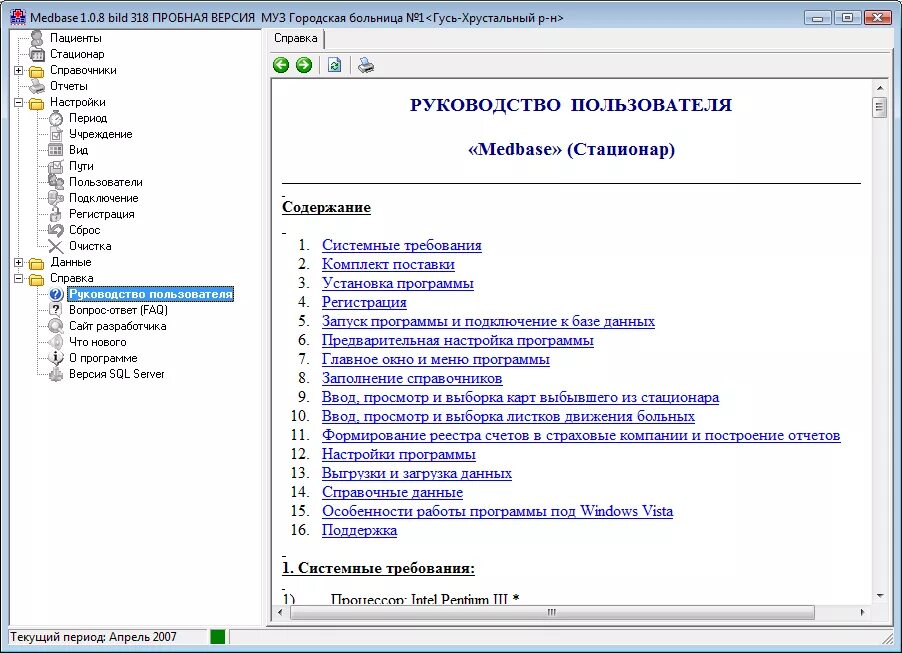Click the Справочники folder icon

(37, 71)
